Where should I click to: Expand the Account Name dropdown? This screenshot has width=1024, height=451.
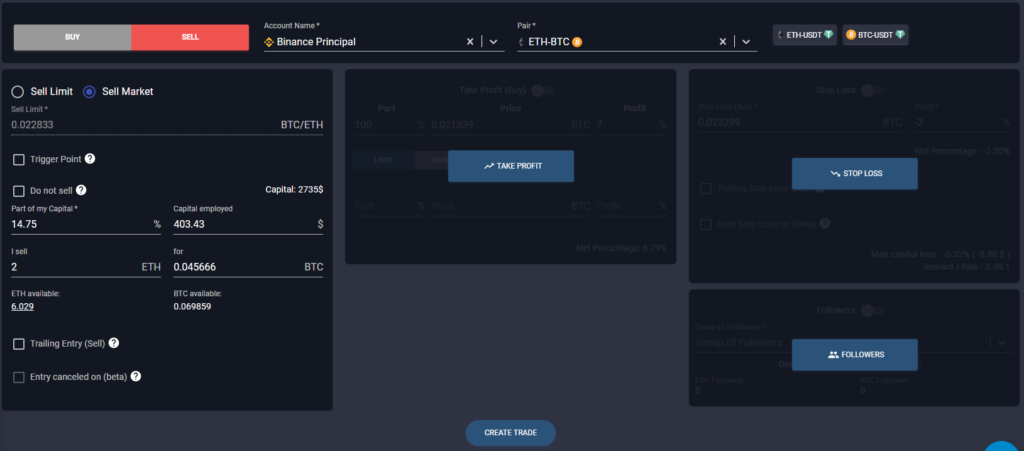[x=493, y=42]
